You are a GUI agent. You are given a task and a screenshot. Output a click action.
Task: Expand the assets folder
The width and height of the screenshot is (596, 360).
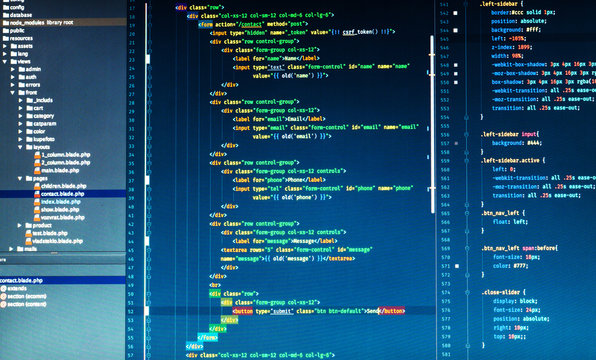[x=5, y=46]
